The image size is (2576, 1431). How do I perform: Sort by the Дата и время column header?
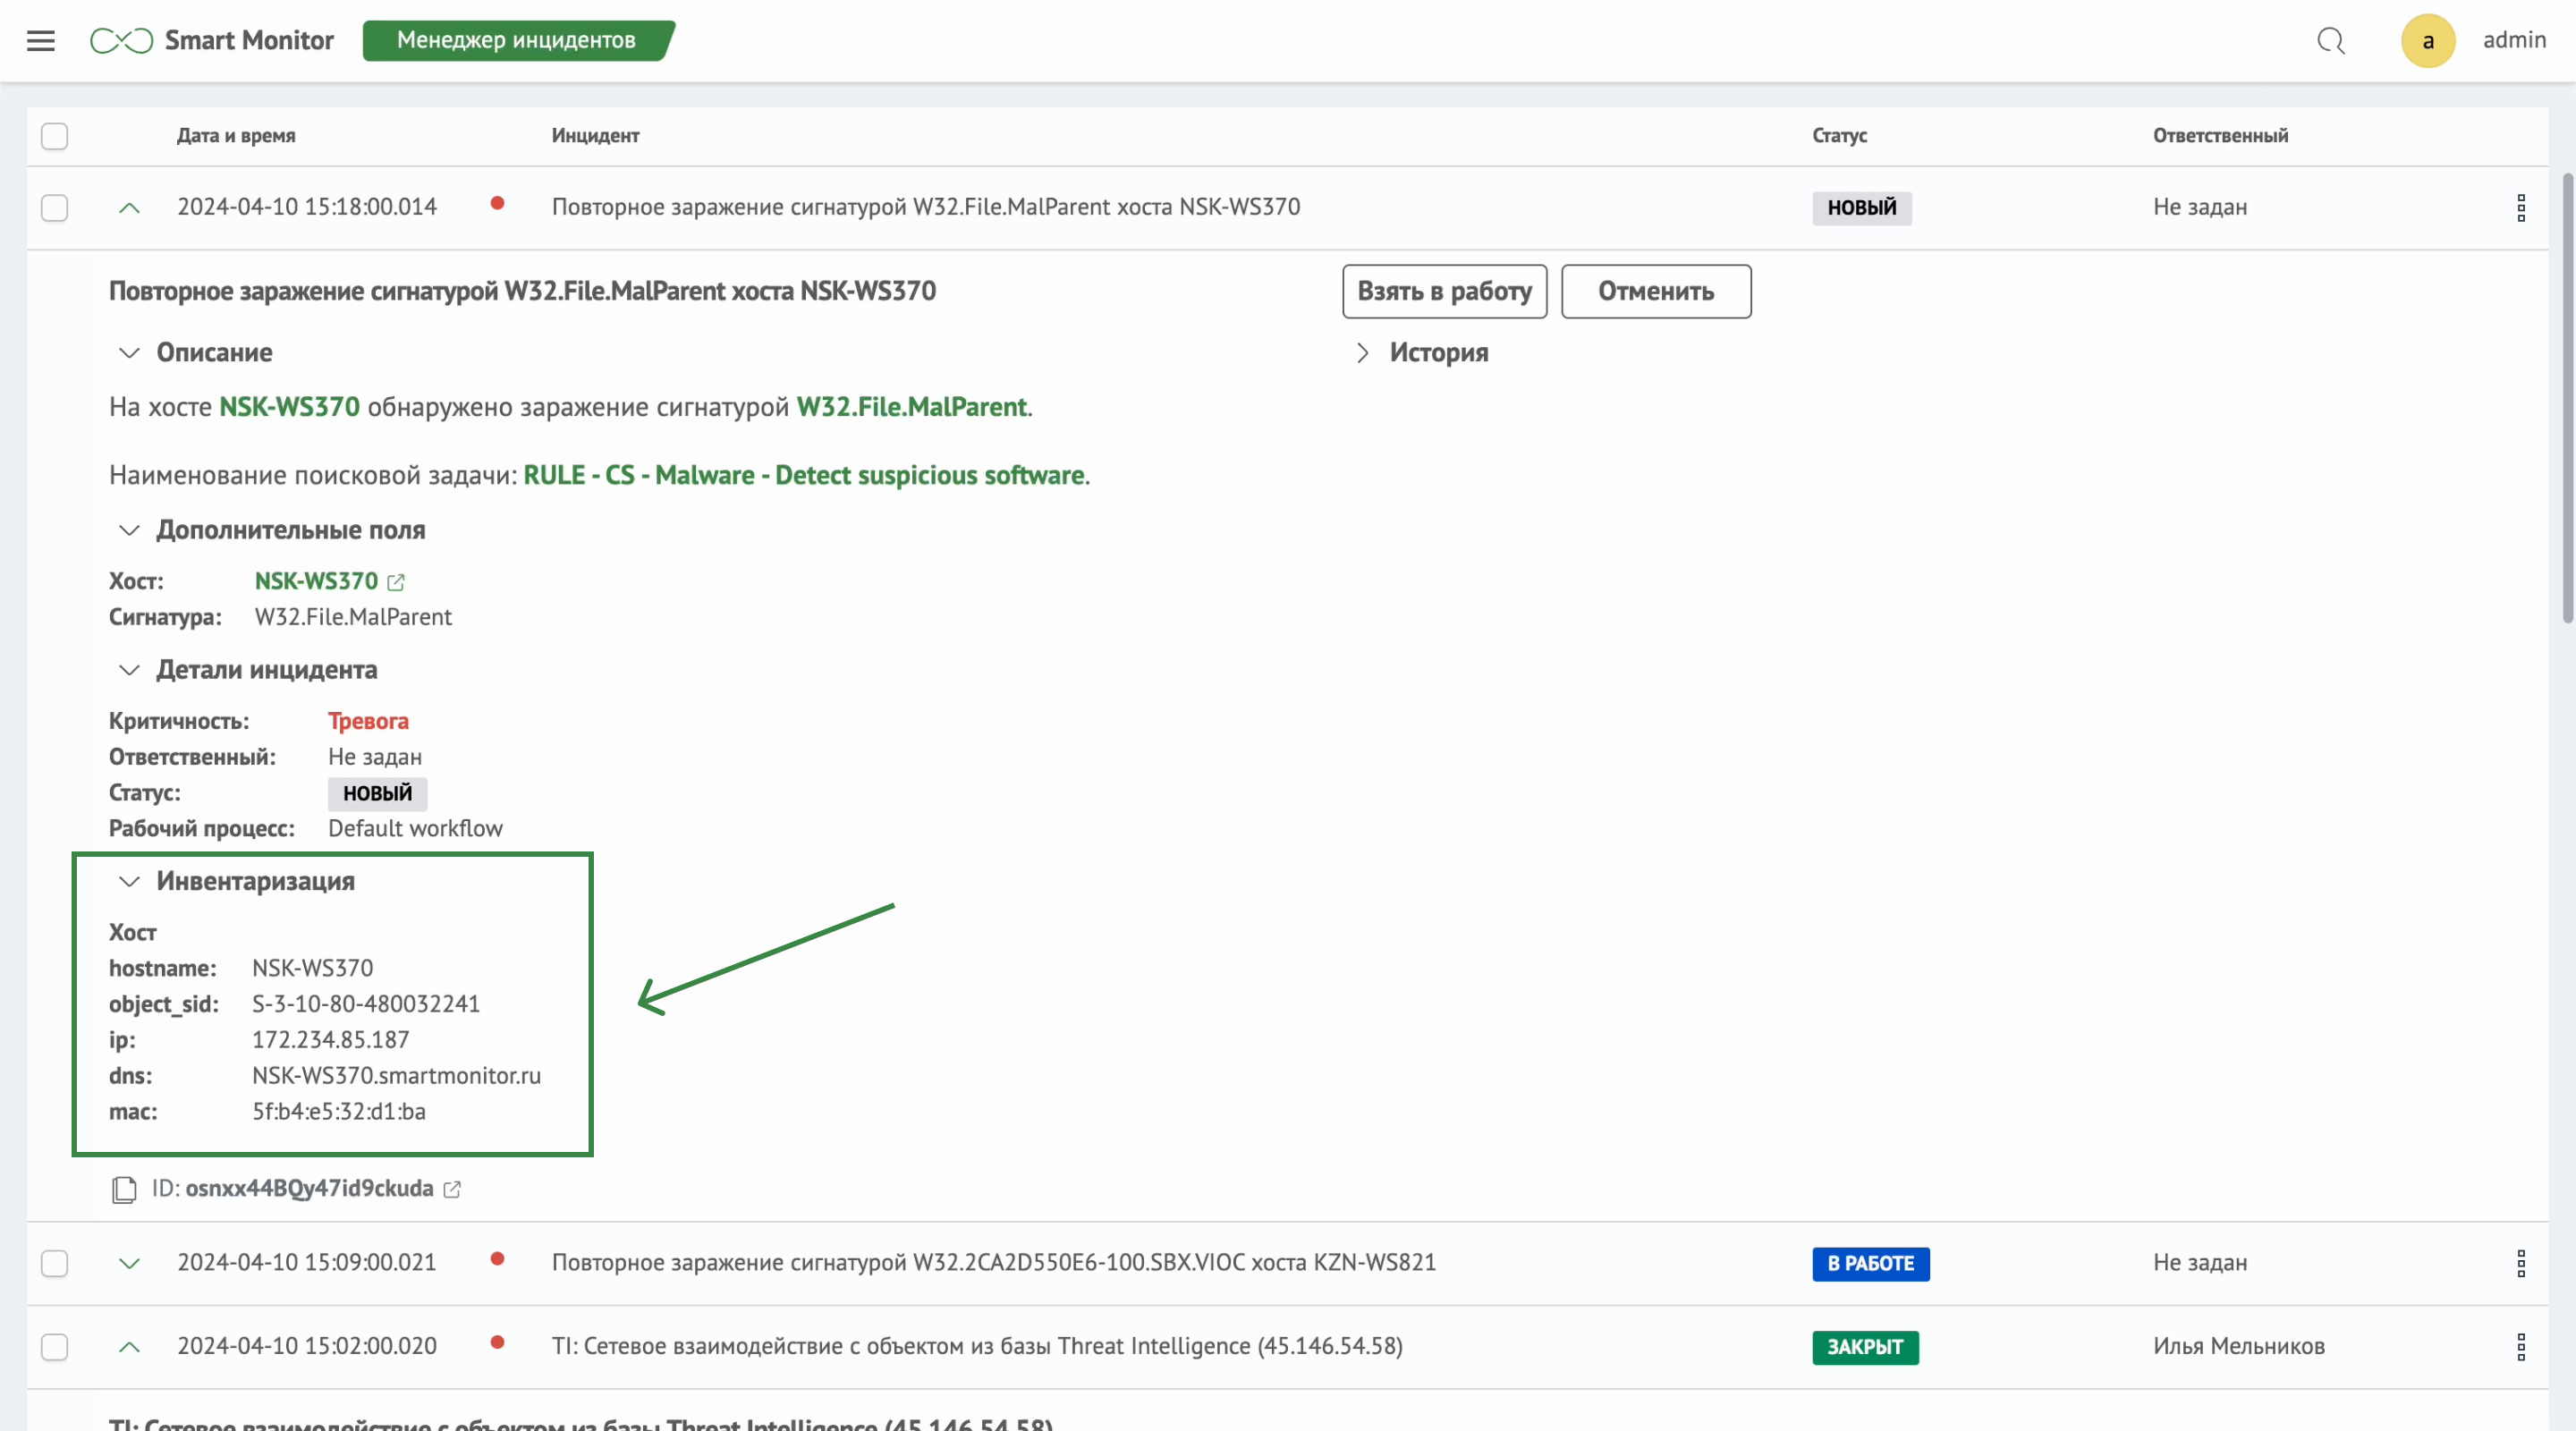pos(236,136)
